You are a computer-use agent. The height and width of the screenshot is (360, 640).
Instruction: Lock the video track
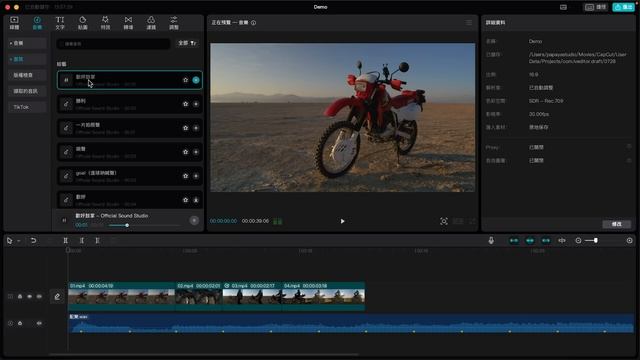(x=20, y=296)
